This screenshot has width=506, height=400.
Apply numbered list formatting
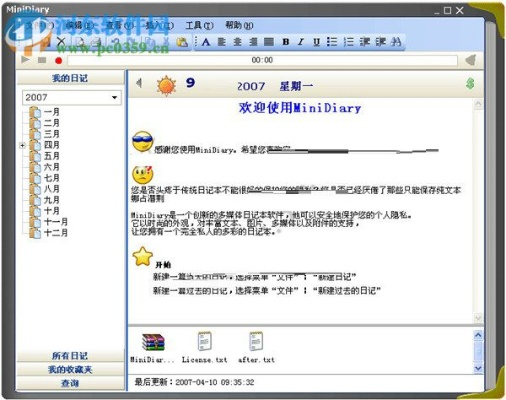click(x=348, y=42)
